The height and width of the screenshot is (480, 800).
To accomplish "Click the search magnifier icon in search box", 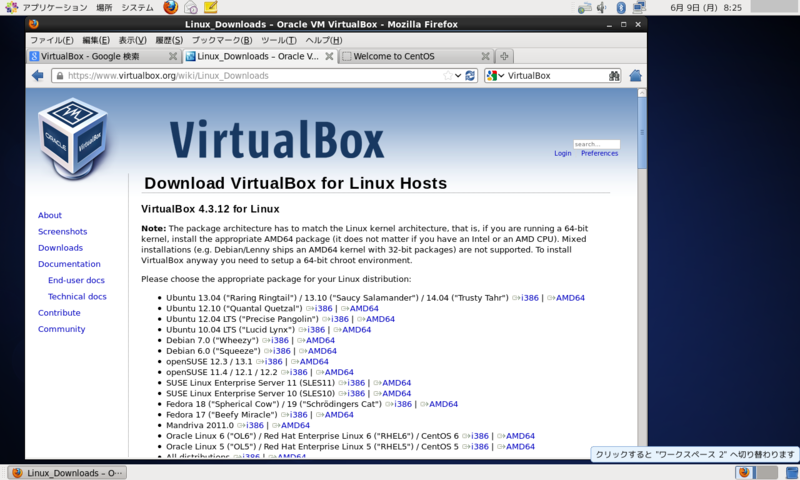I will point(614,75).
